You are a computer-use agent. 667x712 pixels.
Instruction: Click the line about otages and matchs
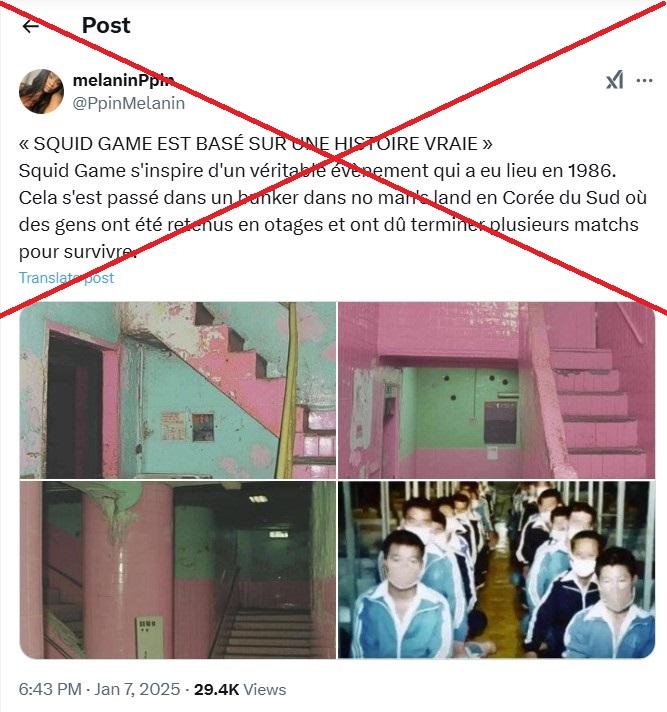click(329, 225)
